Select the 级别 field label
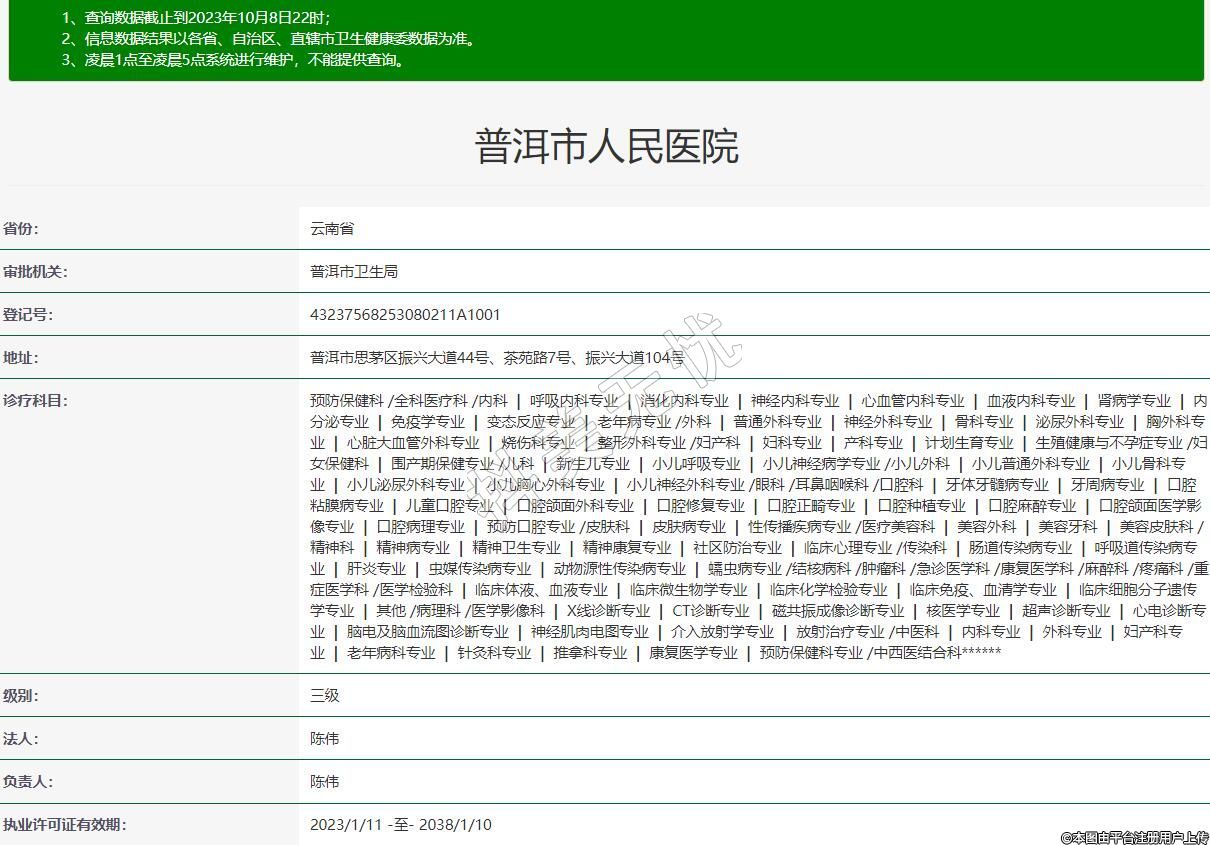 click(20, 695)
